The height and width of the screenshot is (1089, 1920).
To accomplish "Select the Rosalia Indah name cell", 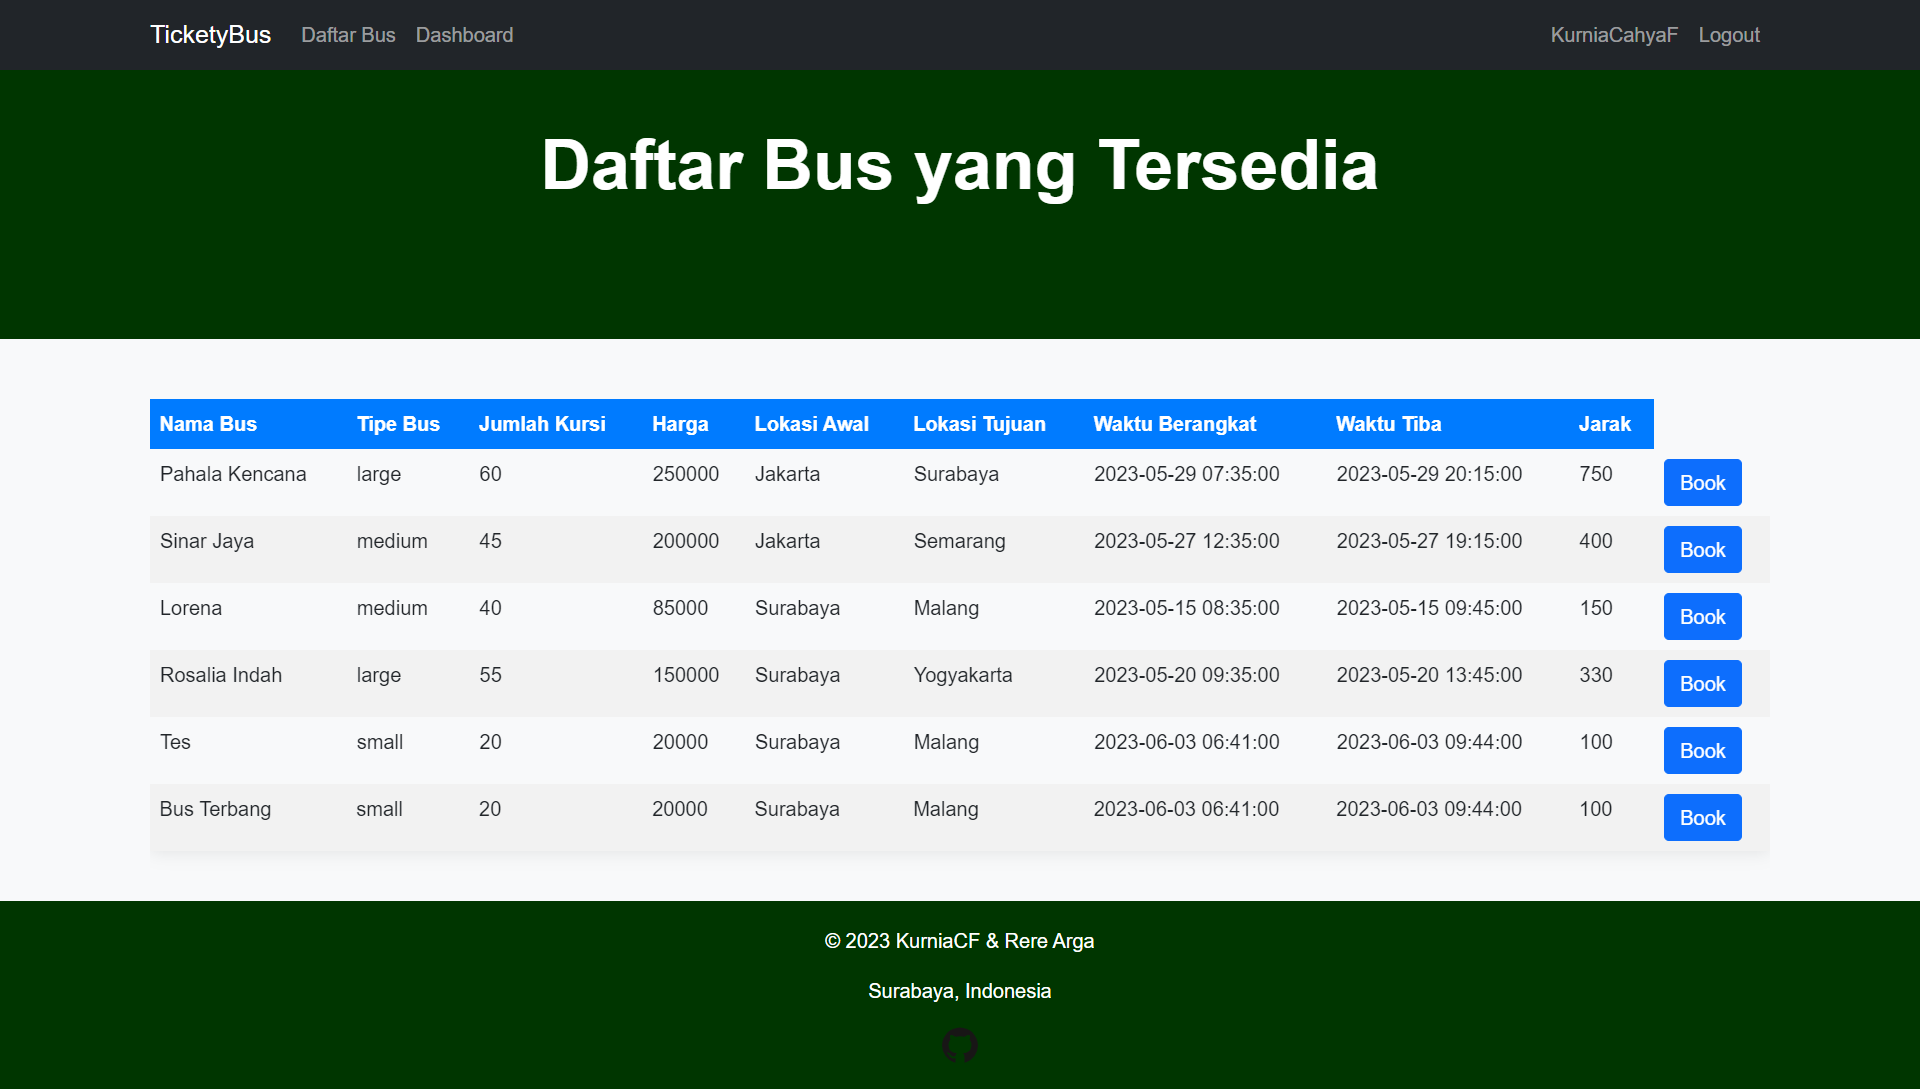I will (221, 675).
